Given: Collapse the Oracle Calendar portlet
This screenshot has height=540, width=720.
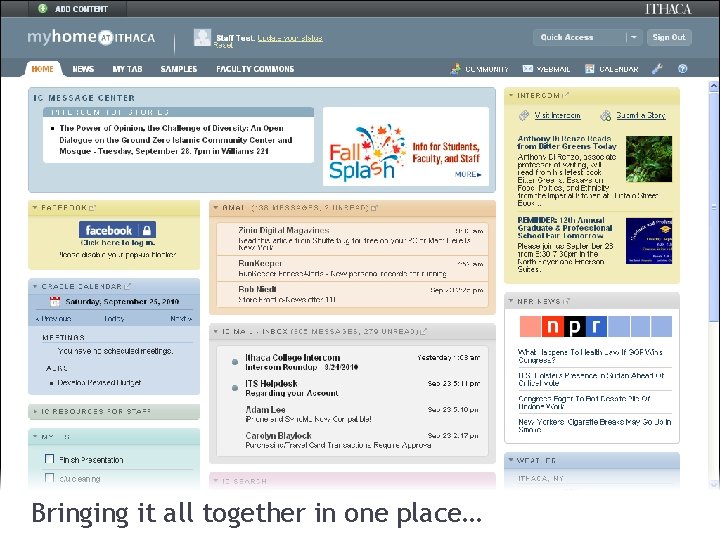Looking at the screenshot, I should (x=35, y=287).
